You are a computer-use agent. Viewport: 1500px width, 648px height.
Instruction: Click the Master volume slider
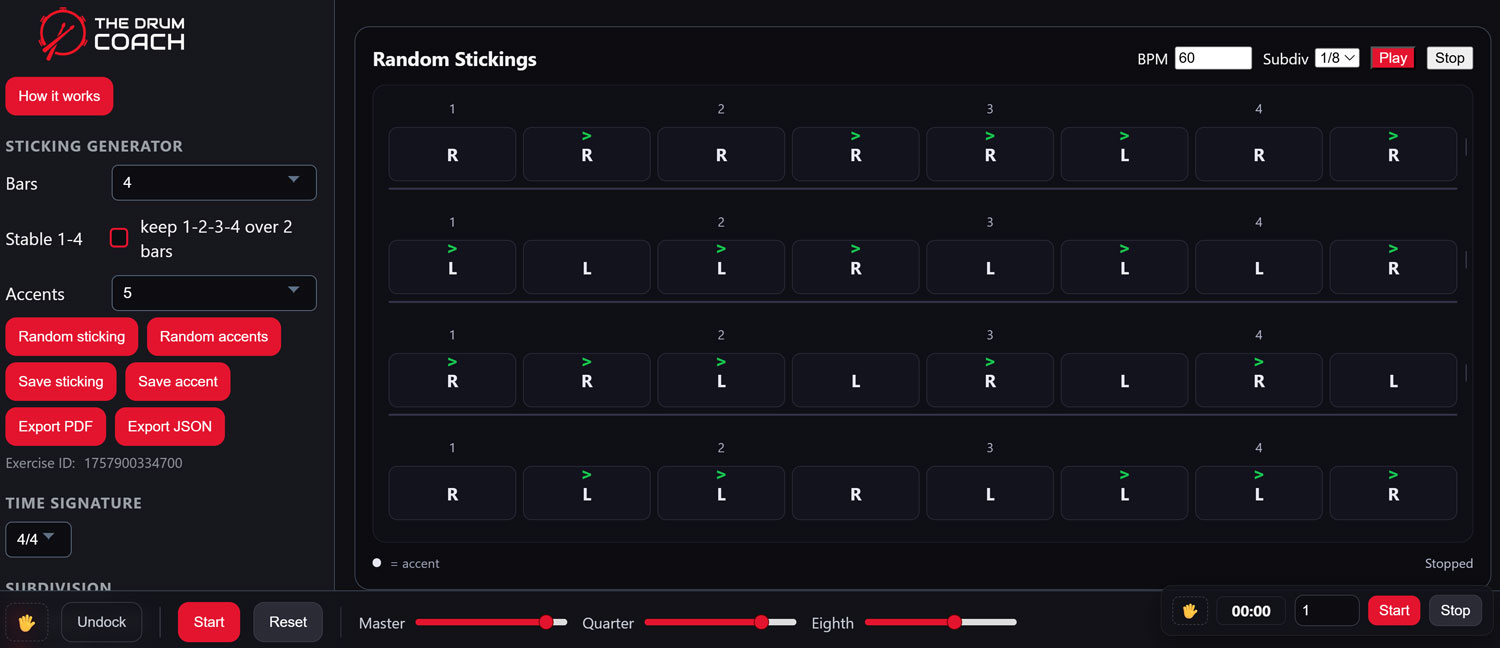pyautogui.click(x=492, y=622)
